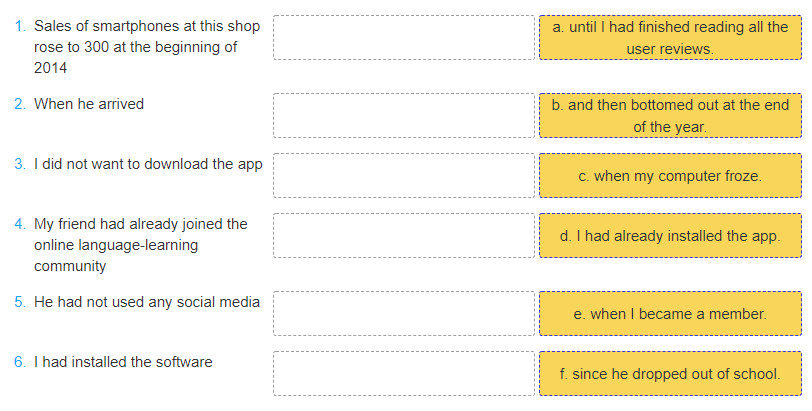Choose the 'd. I had already installed the app' card
The image size is (812, 411).
tap(670, 236)
